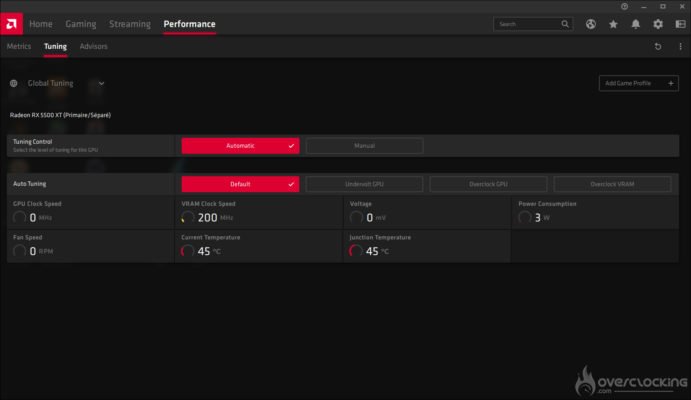691x400 pixels.
Task: Click the GPU Clock Speed gauge
Action: click(x=19, y=217)
